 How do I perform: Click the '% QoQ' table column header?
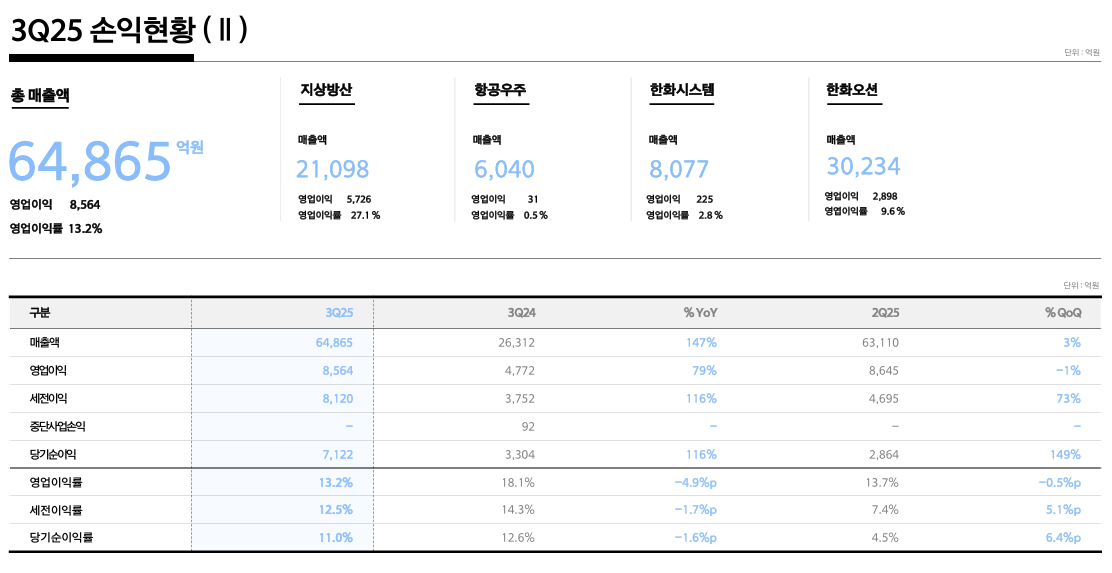pyautogui.click(x=1063, y=313)
